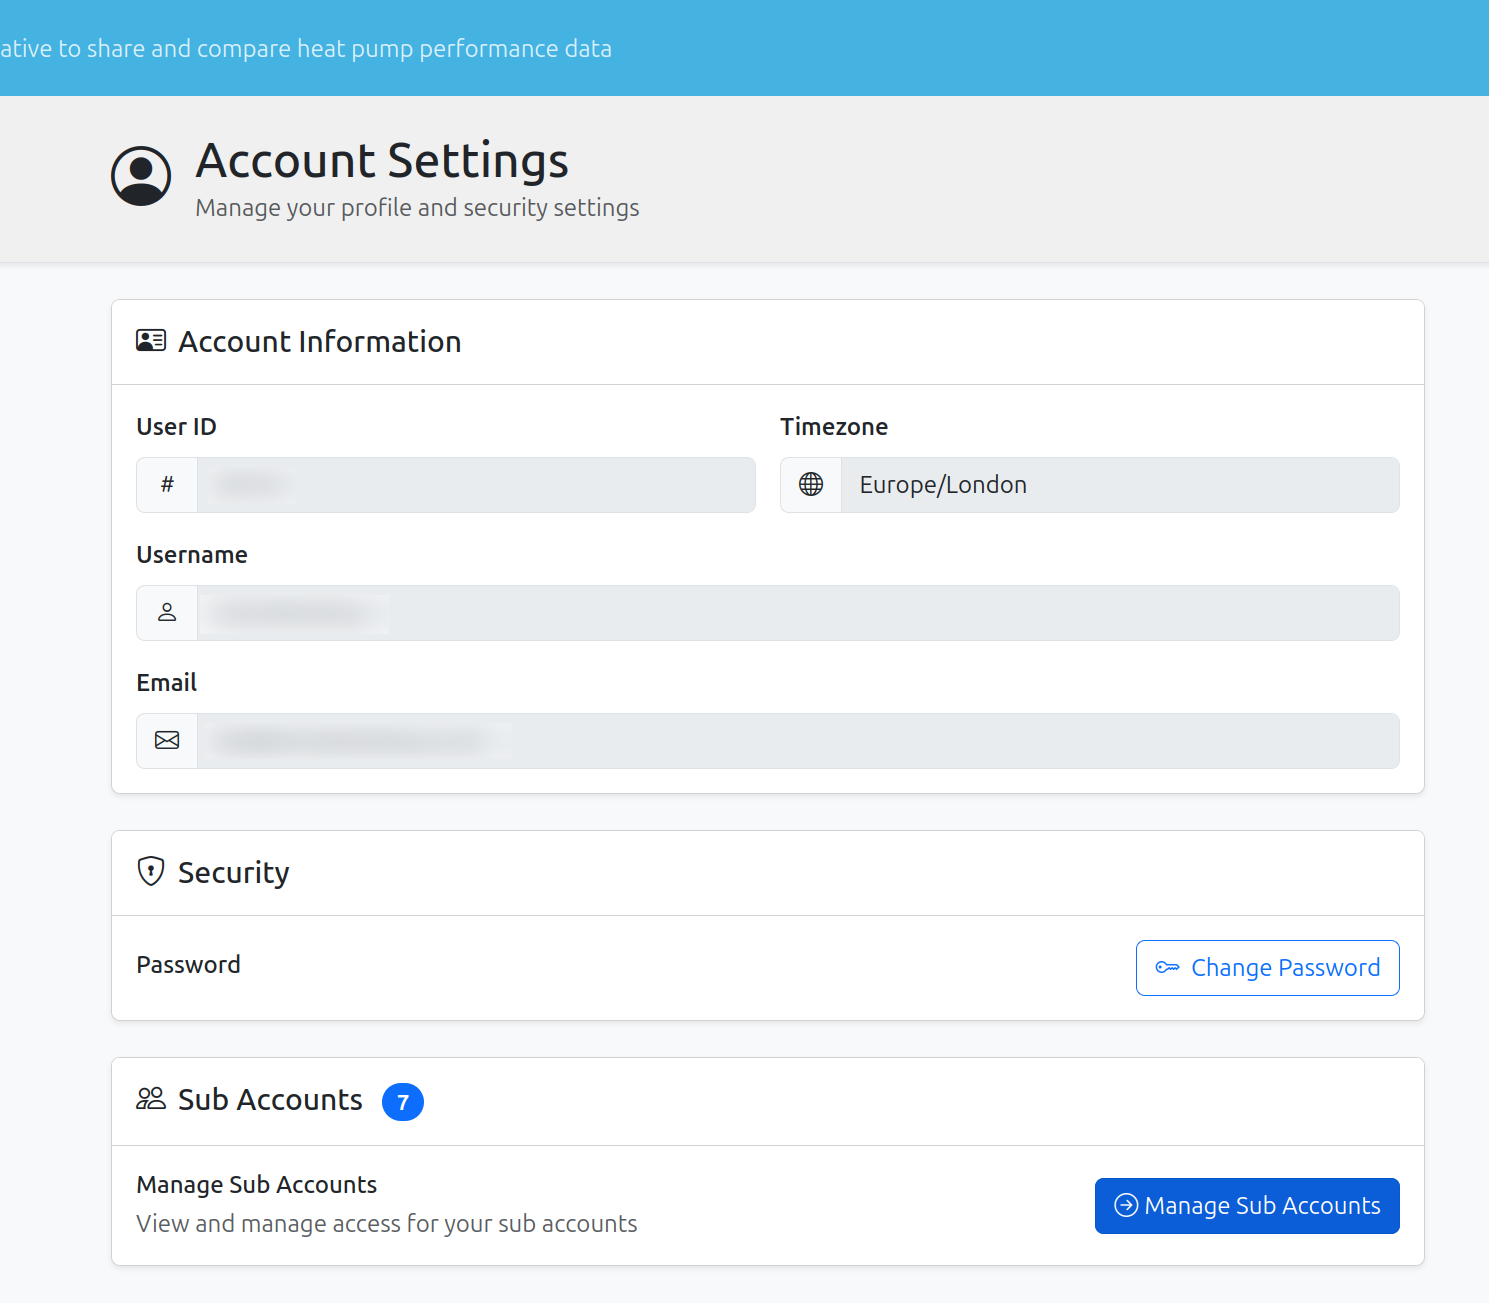Click the hash symbol in the User ID field

167,485
